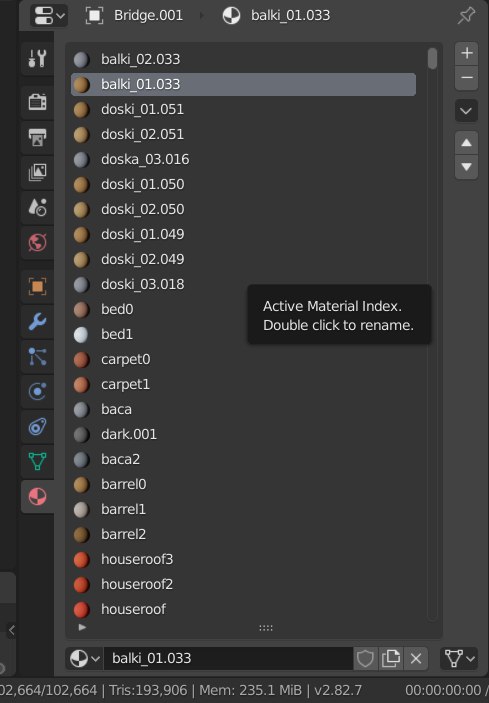This screenshot has width=489, height=703.
Task: Open the Modifiers wrench tab
Action: [x=37, y=321]
